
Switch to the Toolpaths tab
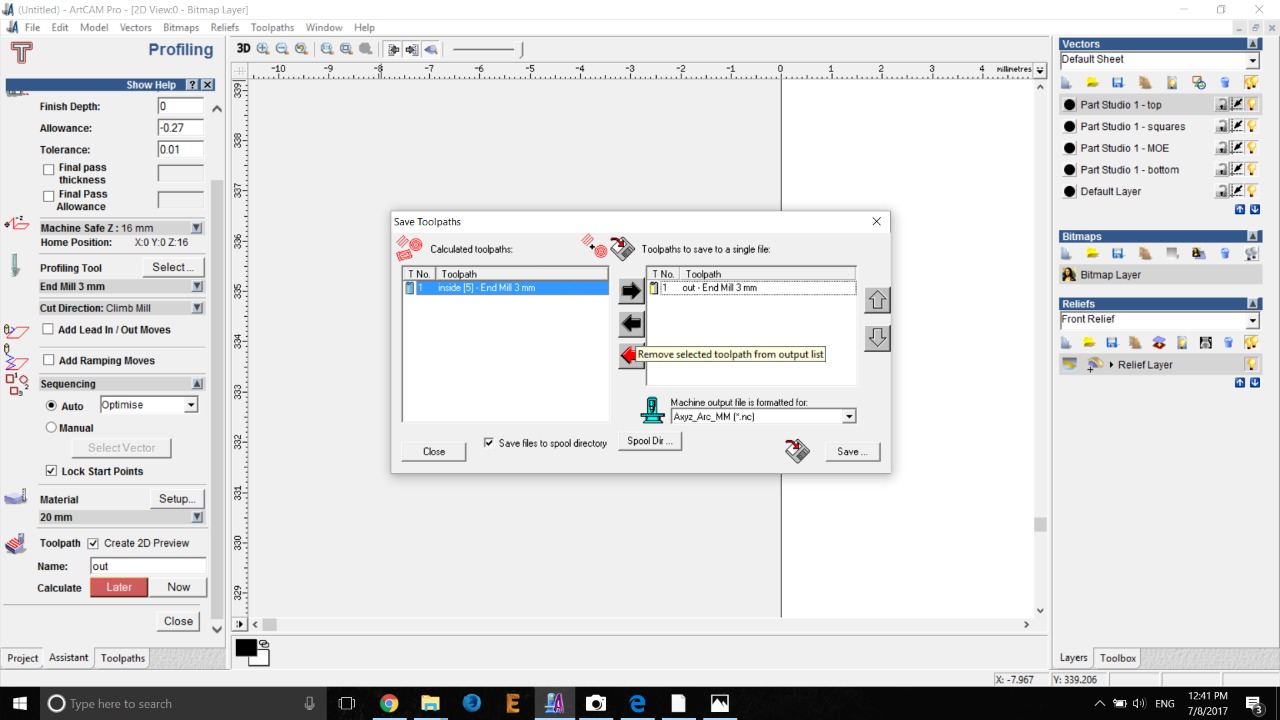point(123,658)
